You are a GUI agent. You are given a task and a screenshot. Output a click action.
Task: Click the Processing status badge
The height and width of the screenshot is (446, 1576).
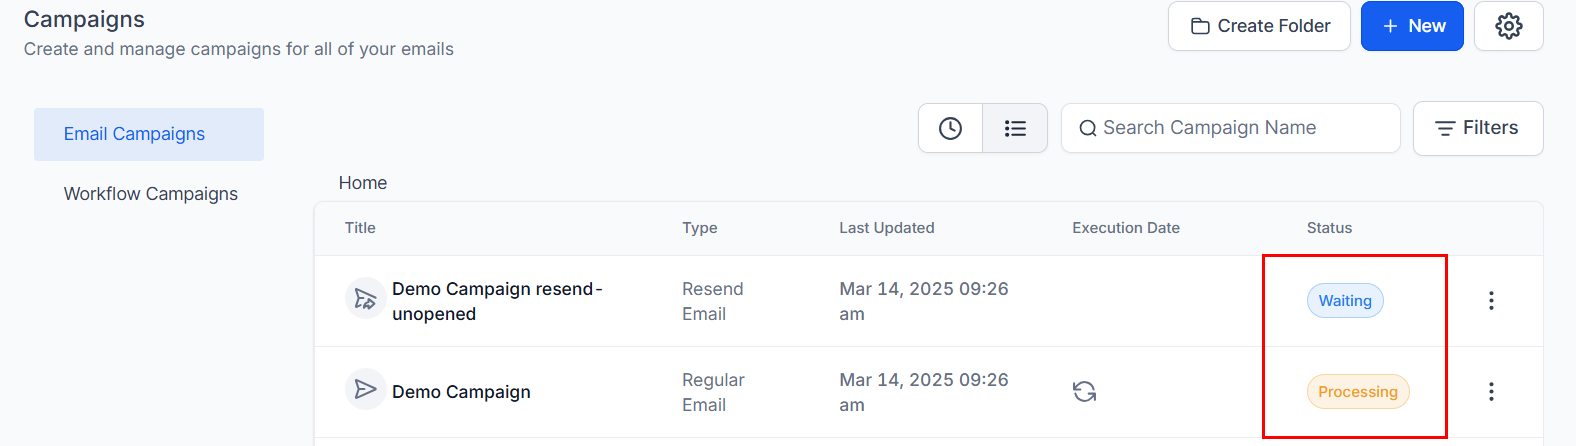1357,392
